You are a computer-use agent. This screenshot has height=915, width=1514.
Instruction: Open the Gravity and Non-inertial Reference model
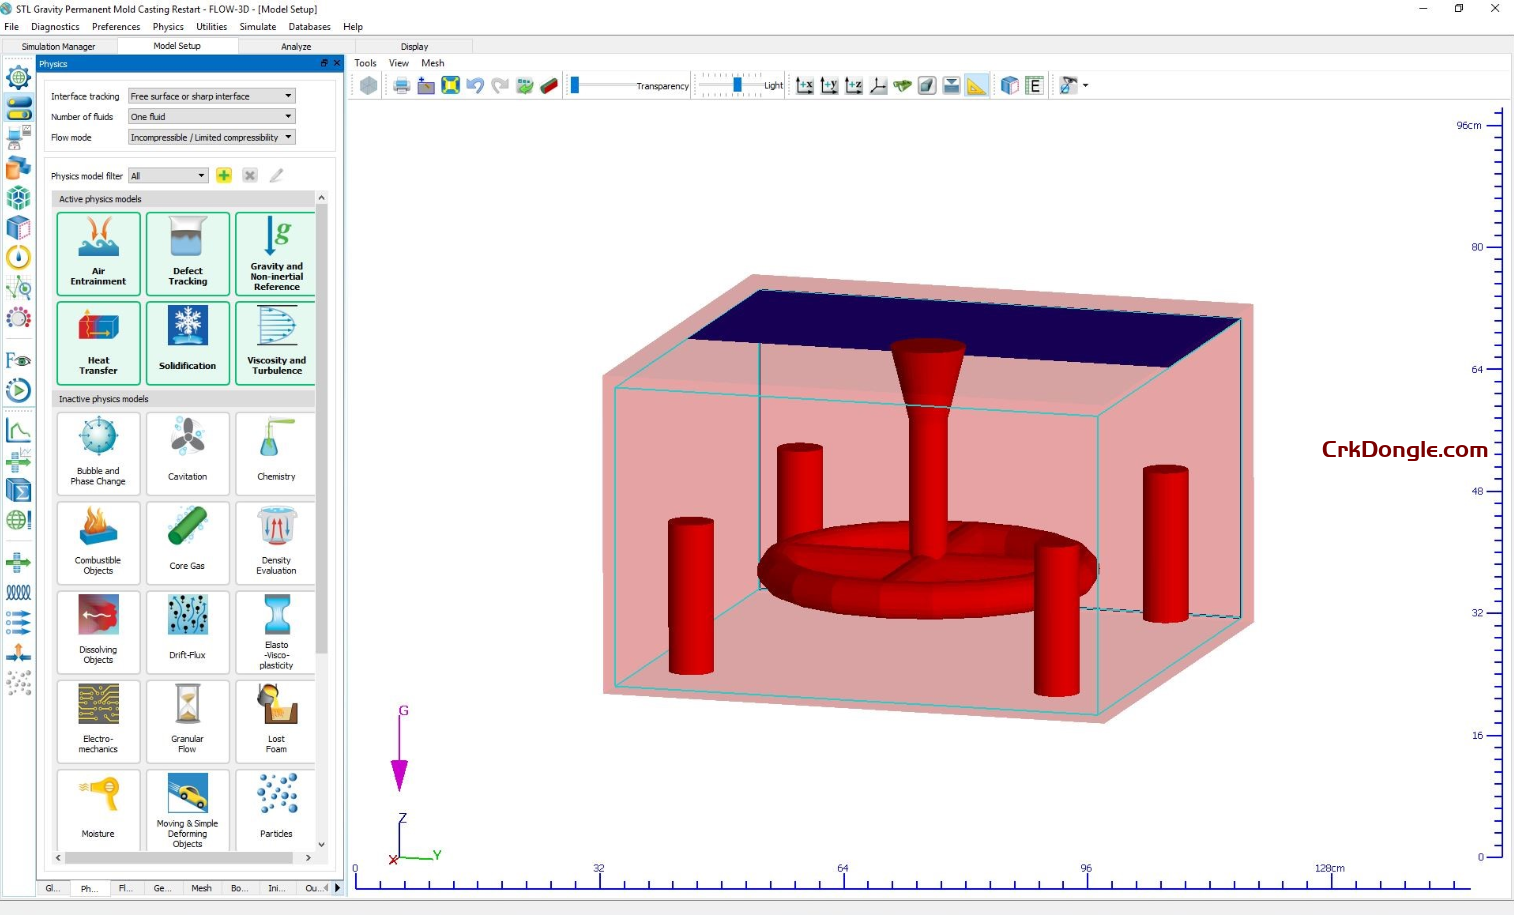(x=275, y=253)
